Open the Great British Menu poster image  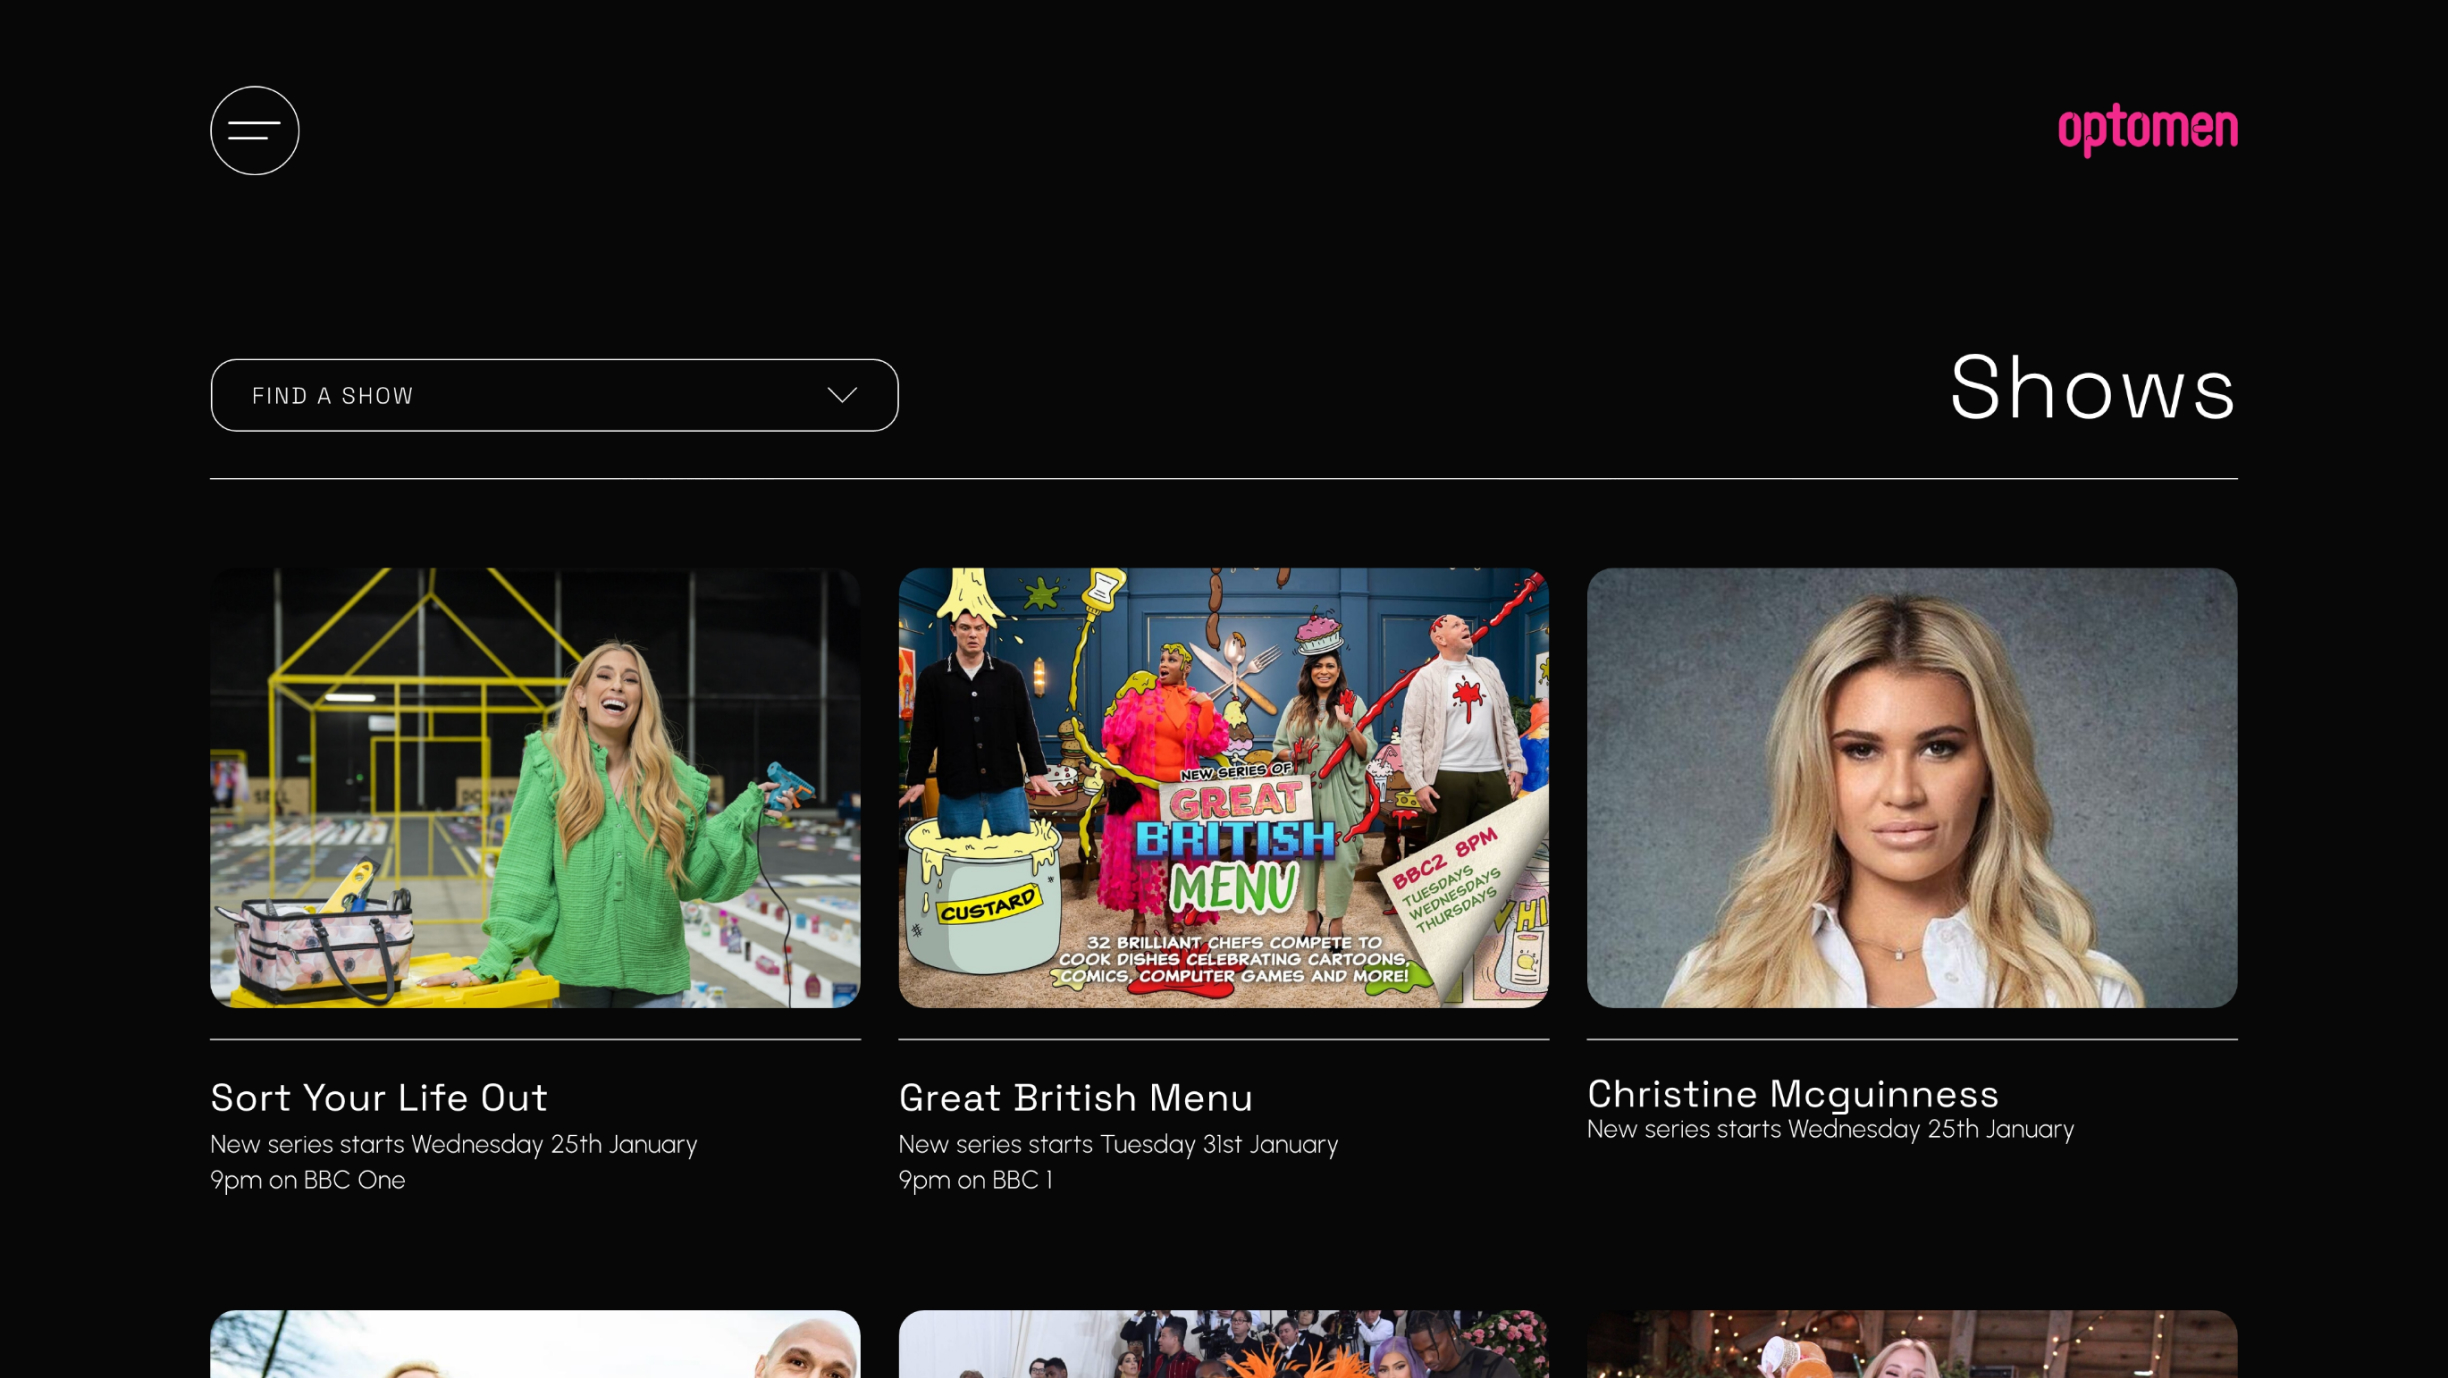tap(1223, 787)
